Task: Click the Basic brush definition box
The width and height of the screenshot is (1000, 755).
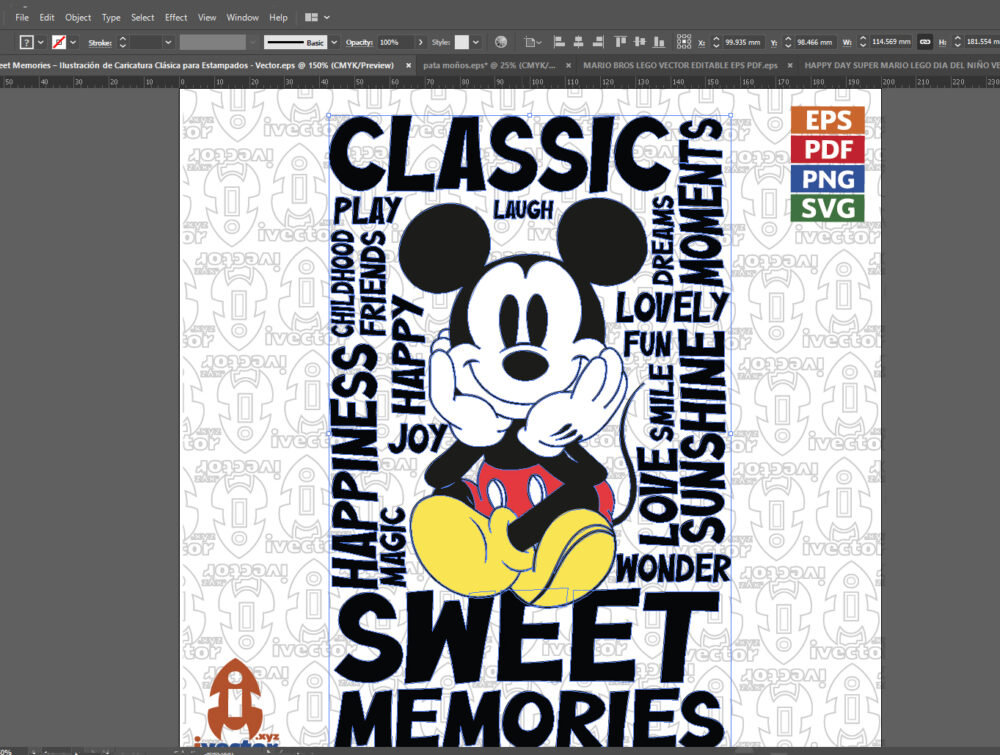Action: pyautogui.click(x=295, y=42)
